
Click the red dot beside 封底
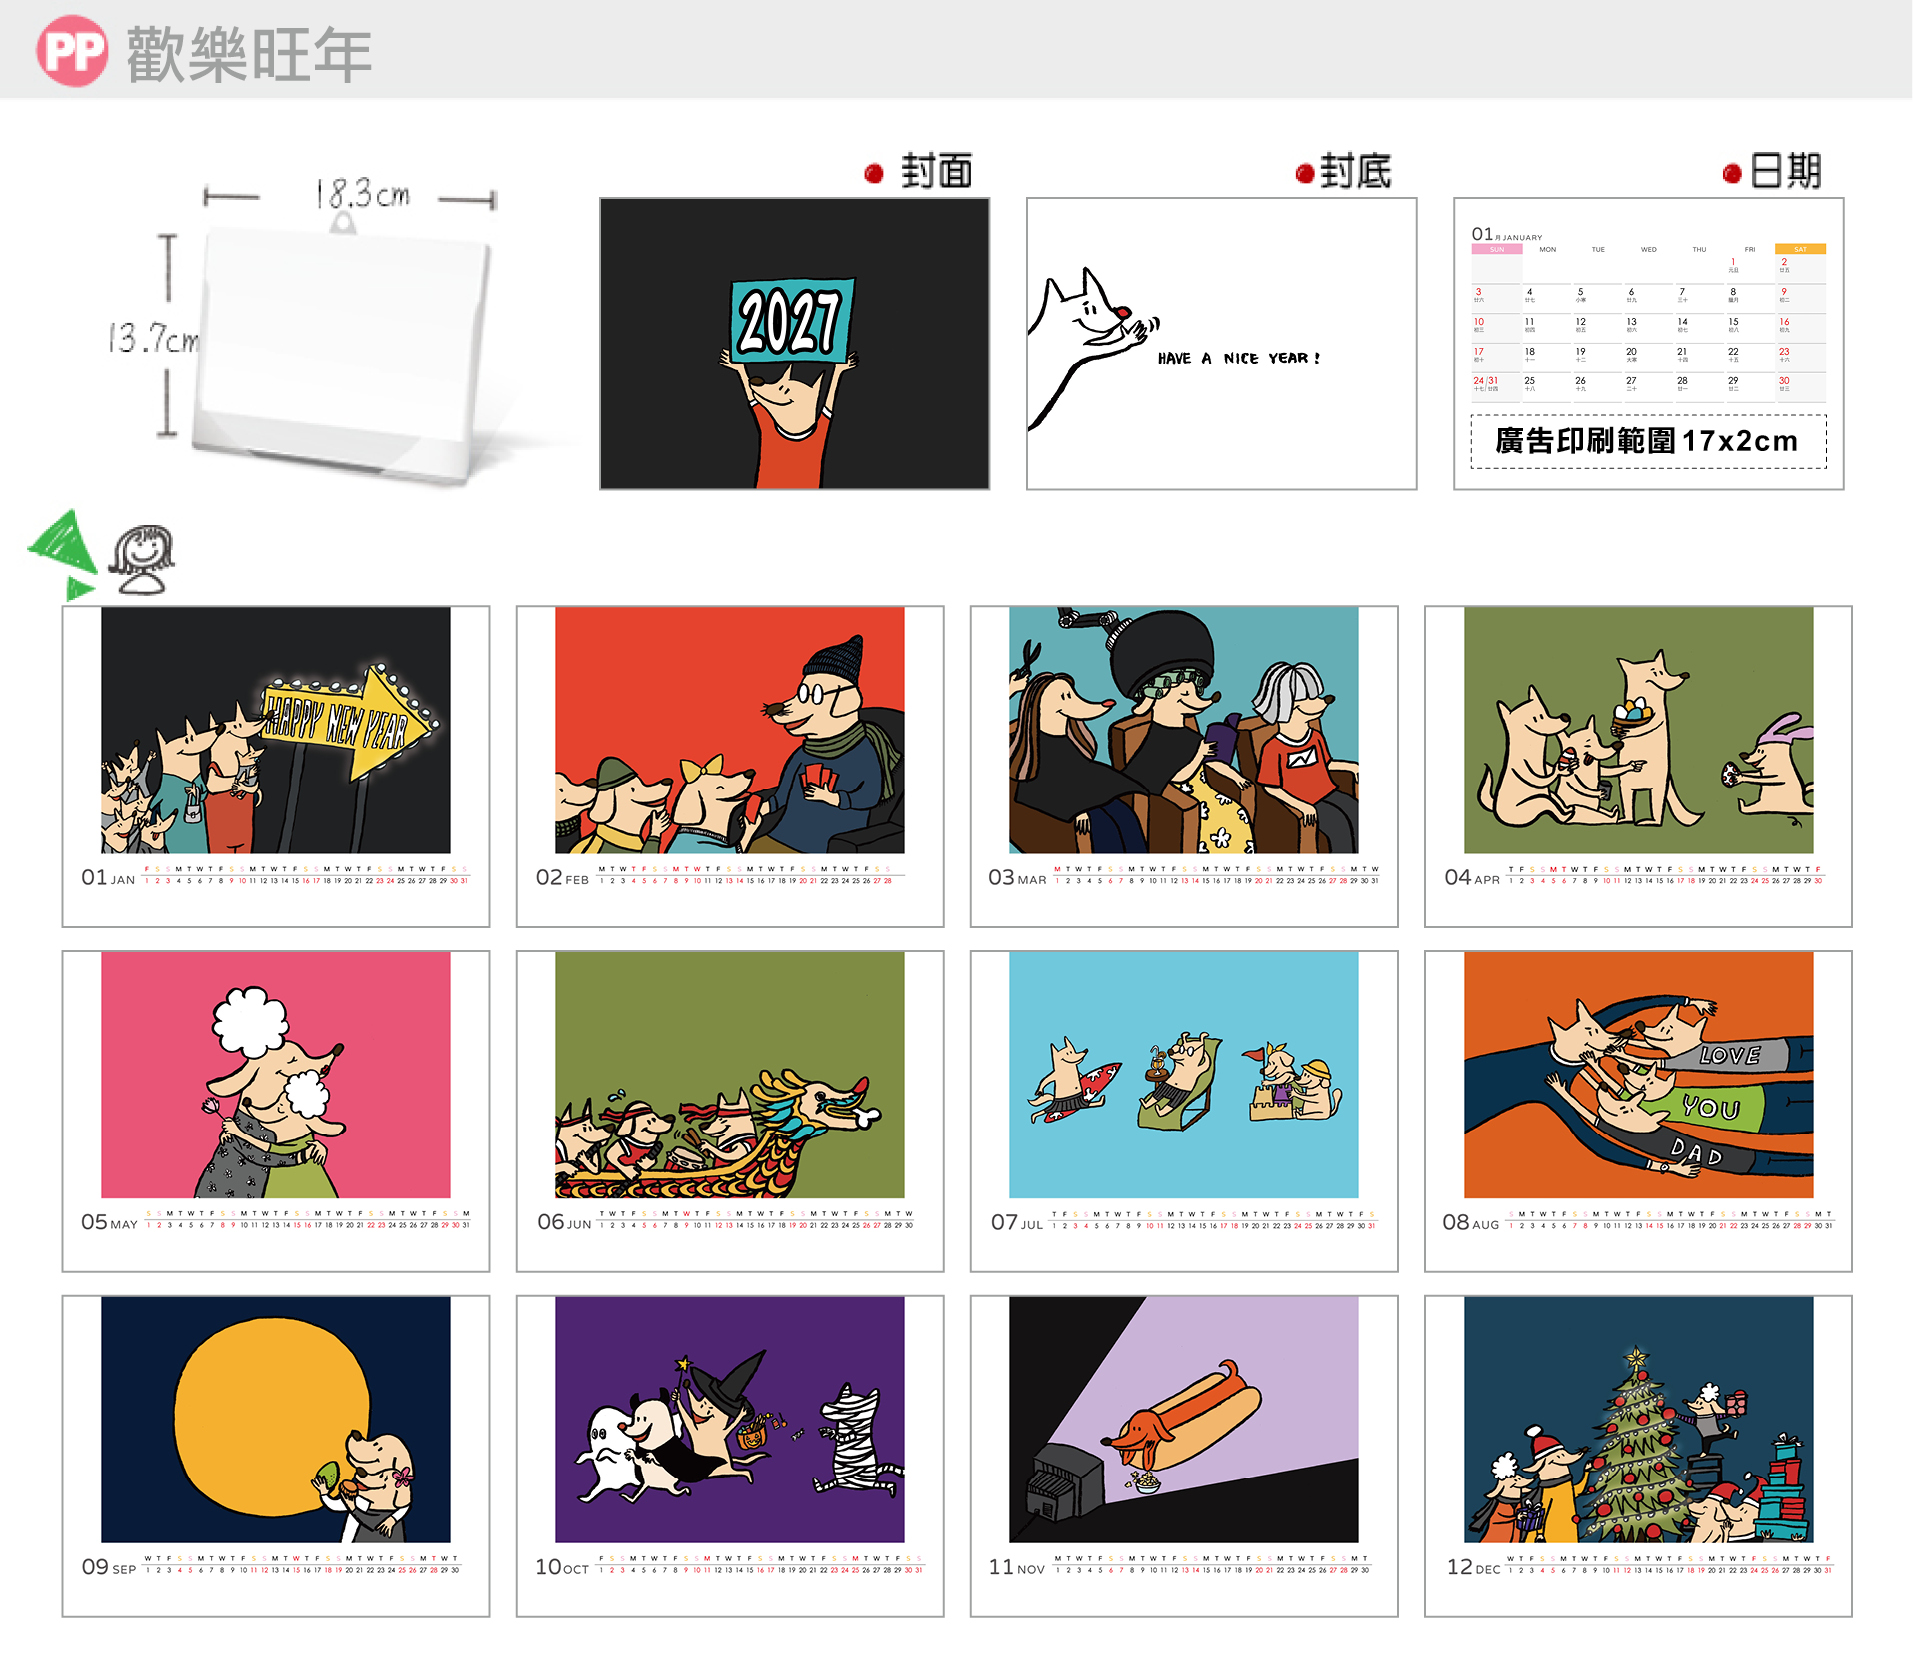[x=1304, y=174]
